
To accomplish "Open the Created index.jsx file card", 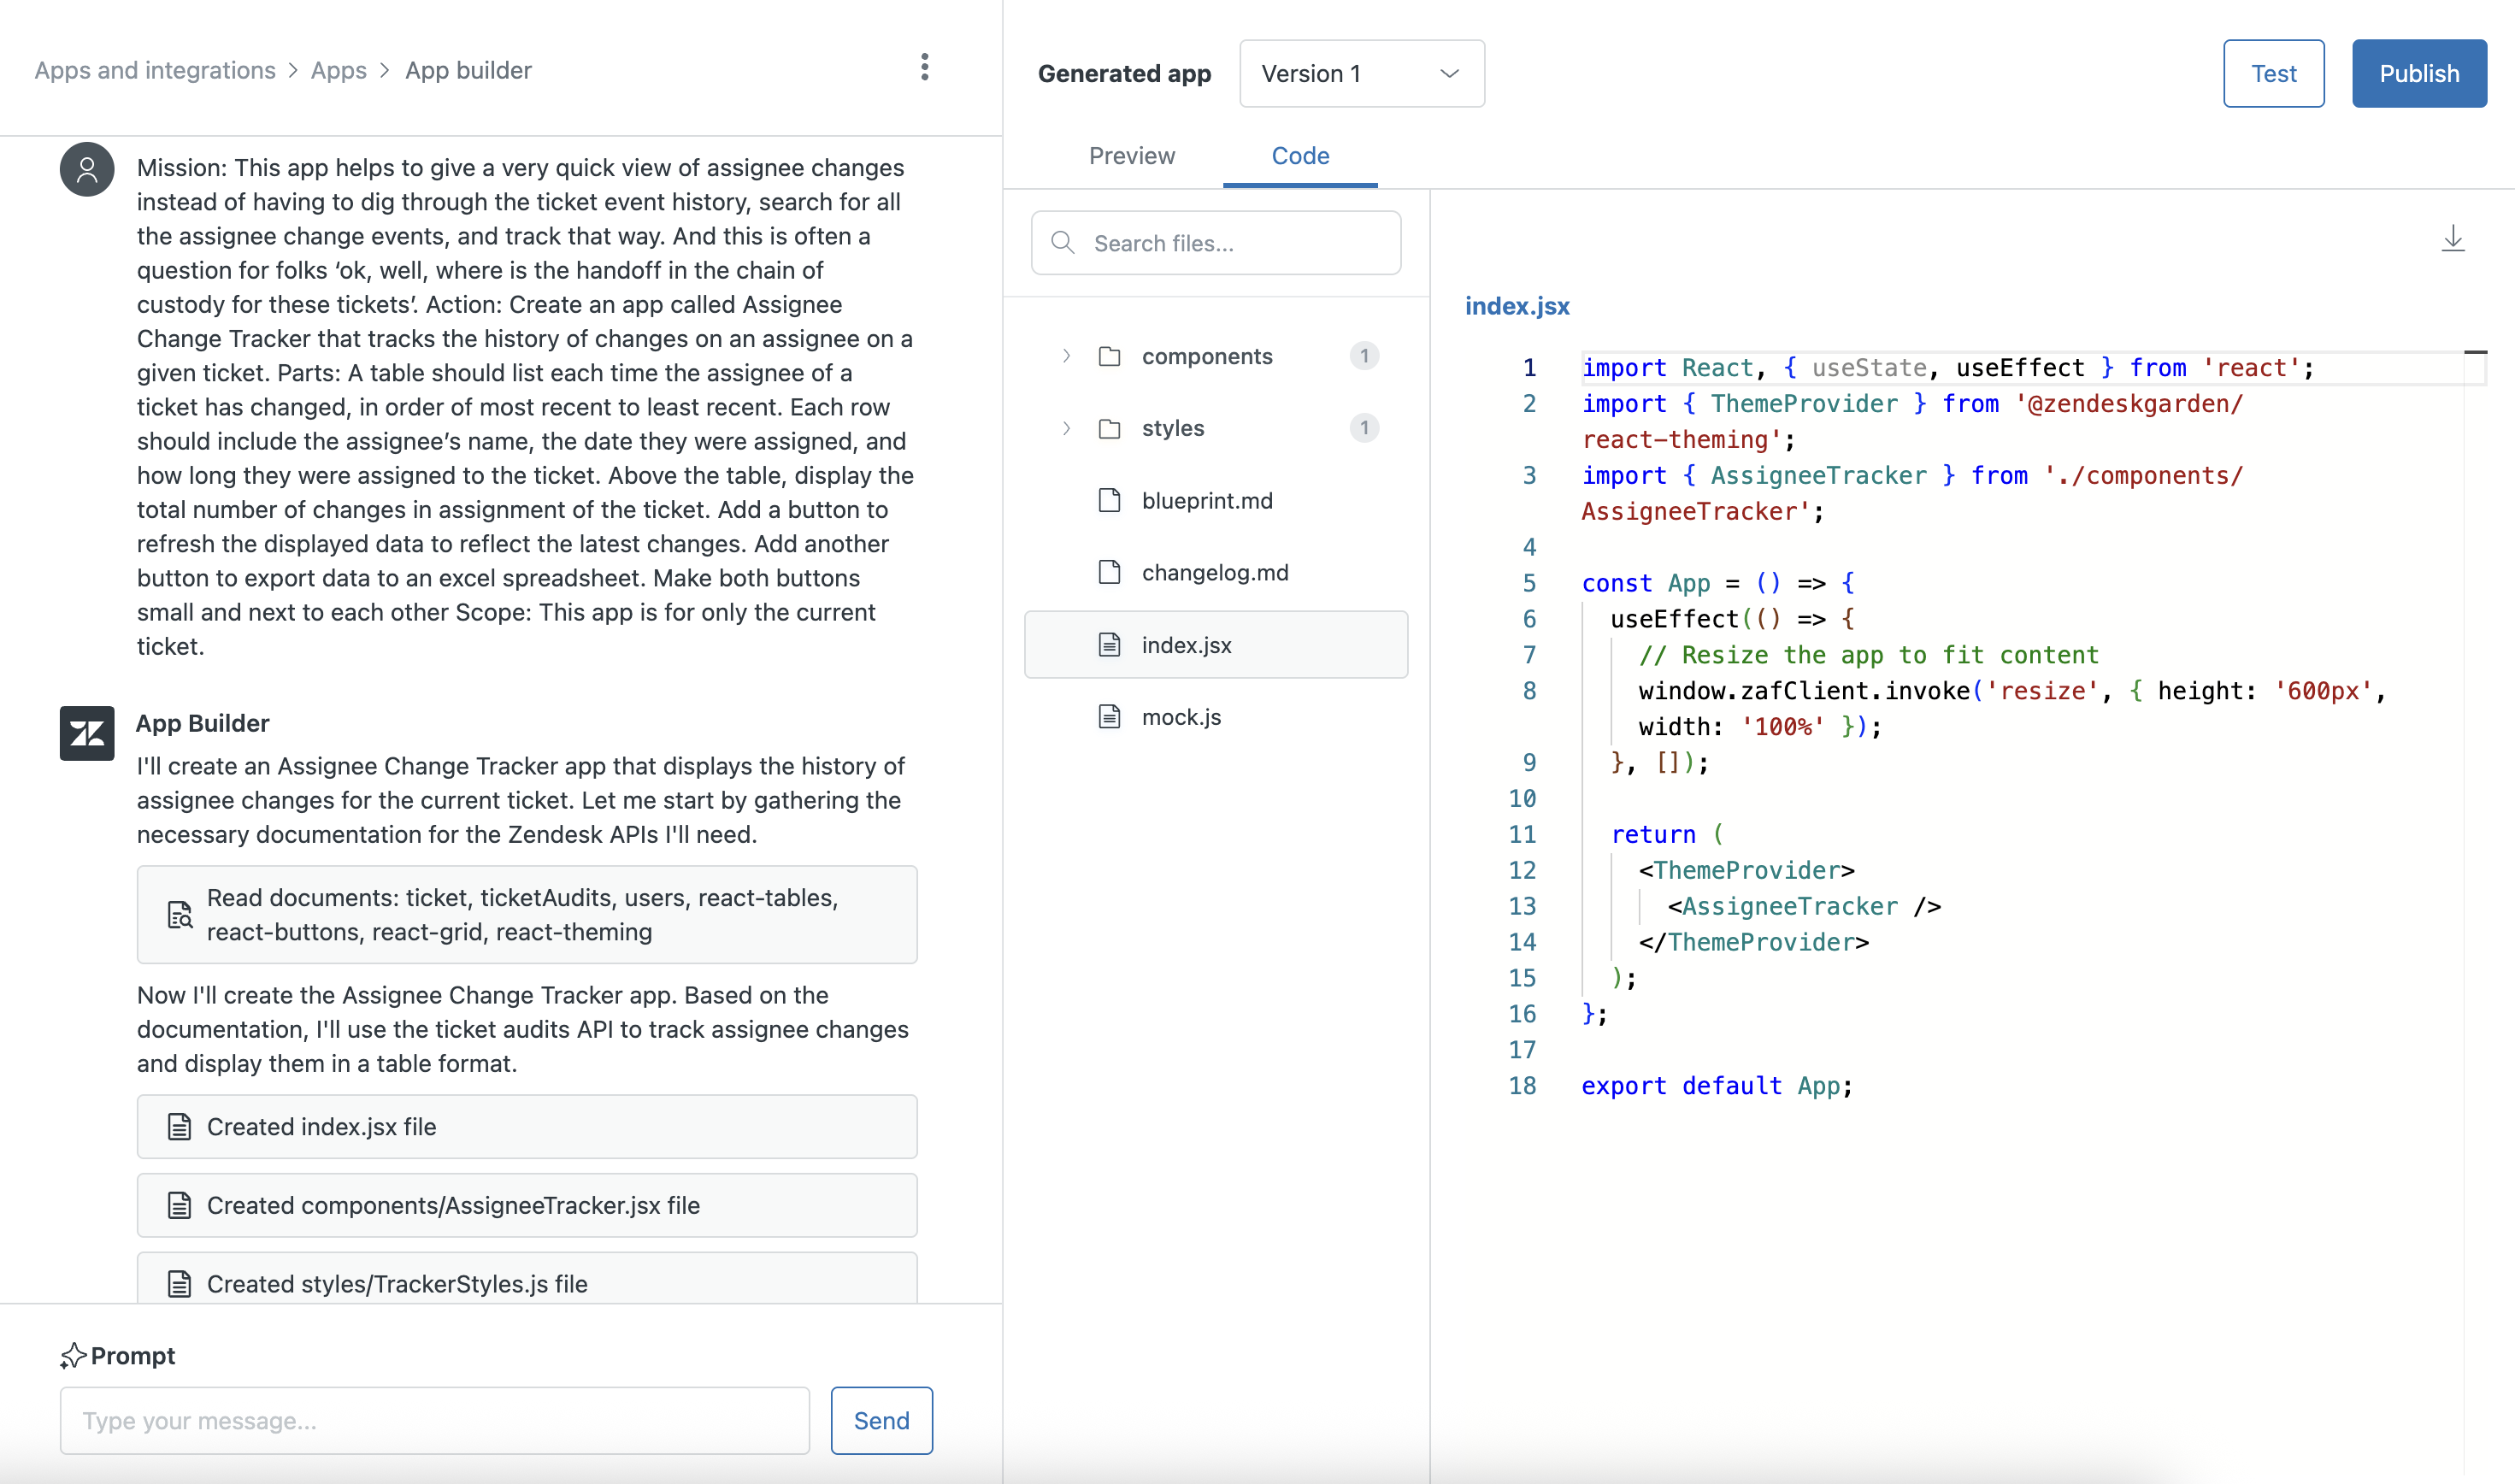I will point(527,1127).
